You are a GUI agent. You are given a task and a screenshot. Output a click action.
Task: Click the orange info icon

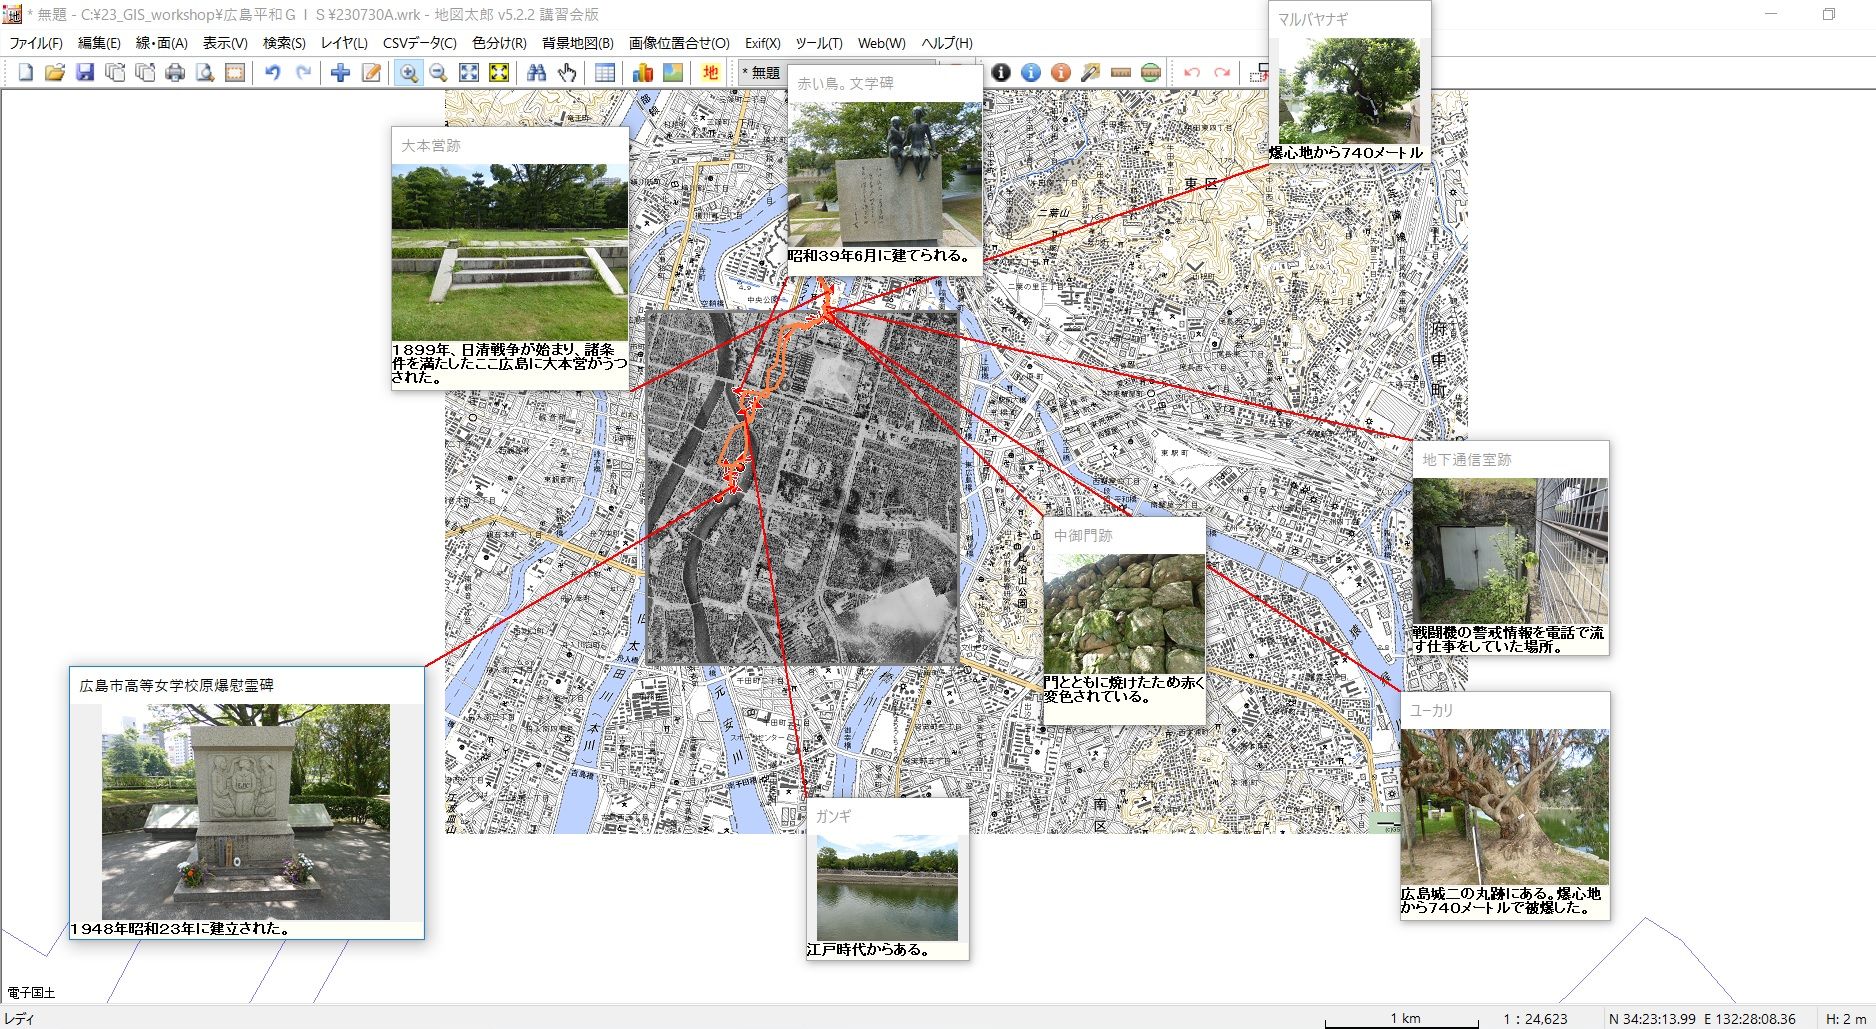tap(1061, 72)
